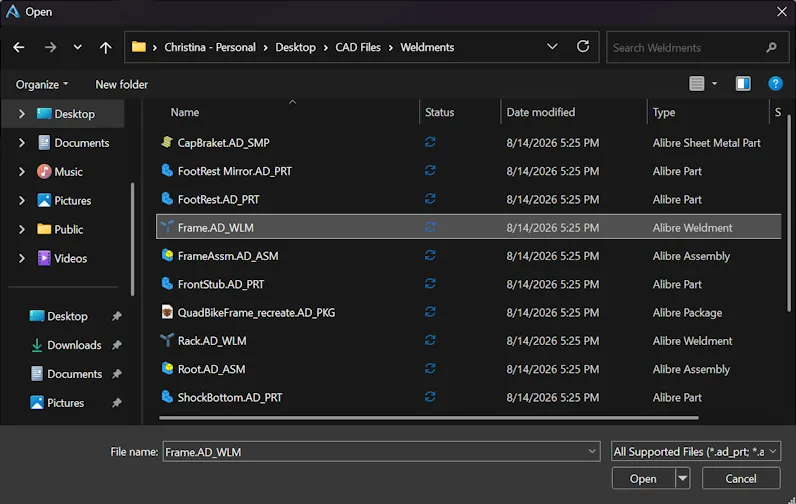Image resolution: width=796 pixels, height=504 pixels.
Task: Click the Rack.AD_WLM weldment icon
Action: click(x=167, y=341)
